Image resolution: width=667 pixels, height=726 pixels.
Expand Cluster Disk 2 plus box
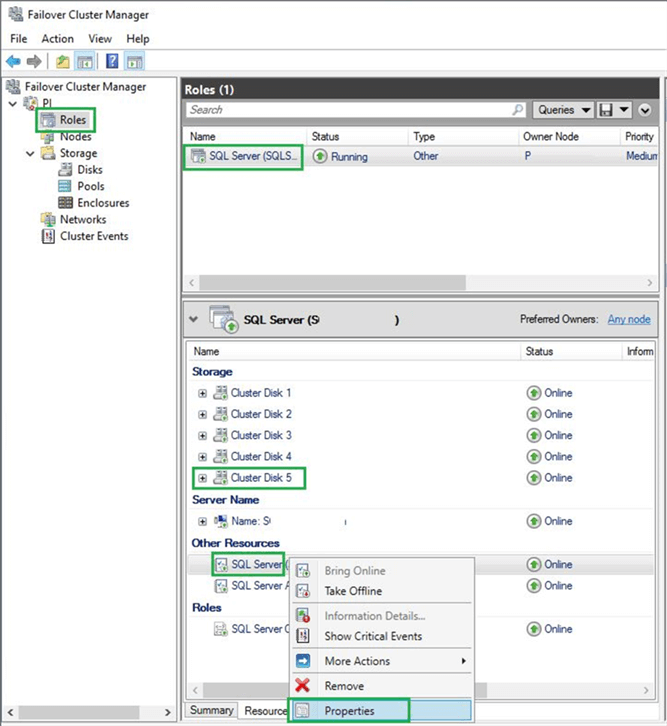(x=202, y=414)
